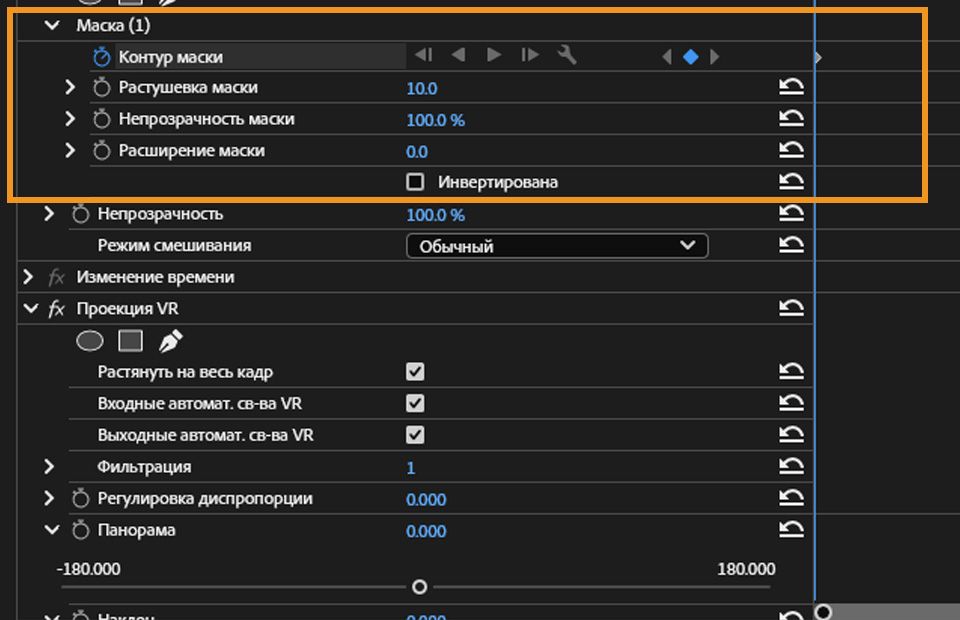Viewport: 960px width, 620px height.
Task: Edit Непрозрачность маски value 100.0 %
Action: 435,121
